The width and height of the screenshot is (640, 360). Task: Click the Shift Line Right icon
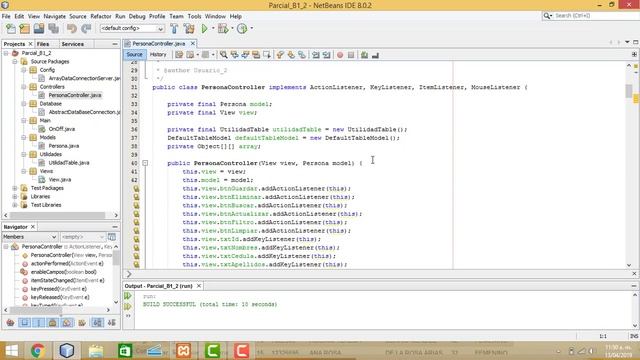click(x=327, y=55)
